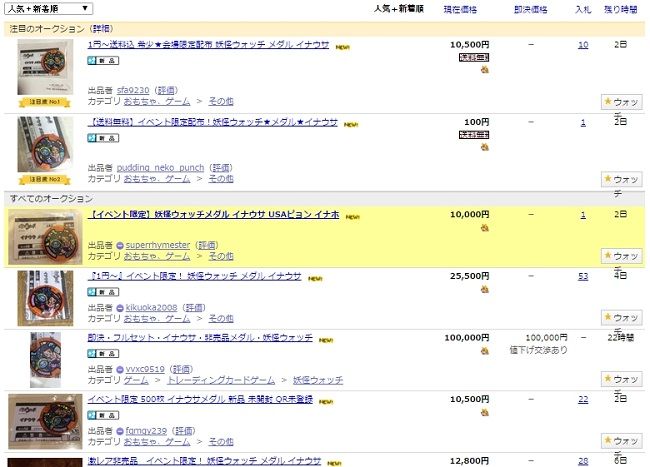Add vvxc9519's listing to watchlist
The width and height of the screenshot is (650, 467).
(622, 379)
